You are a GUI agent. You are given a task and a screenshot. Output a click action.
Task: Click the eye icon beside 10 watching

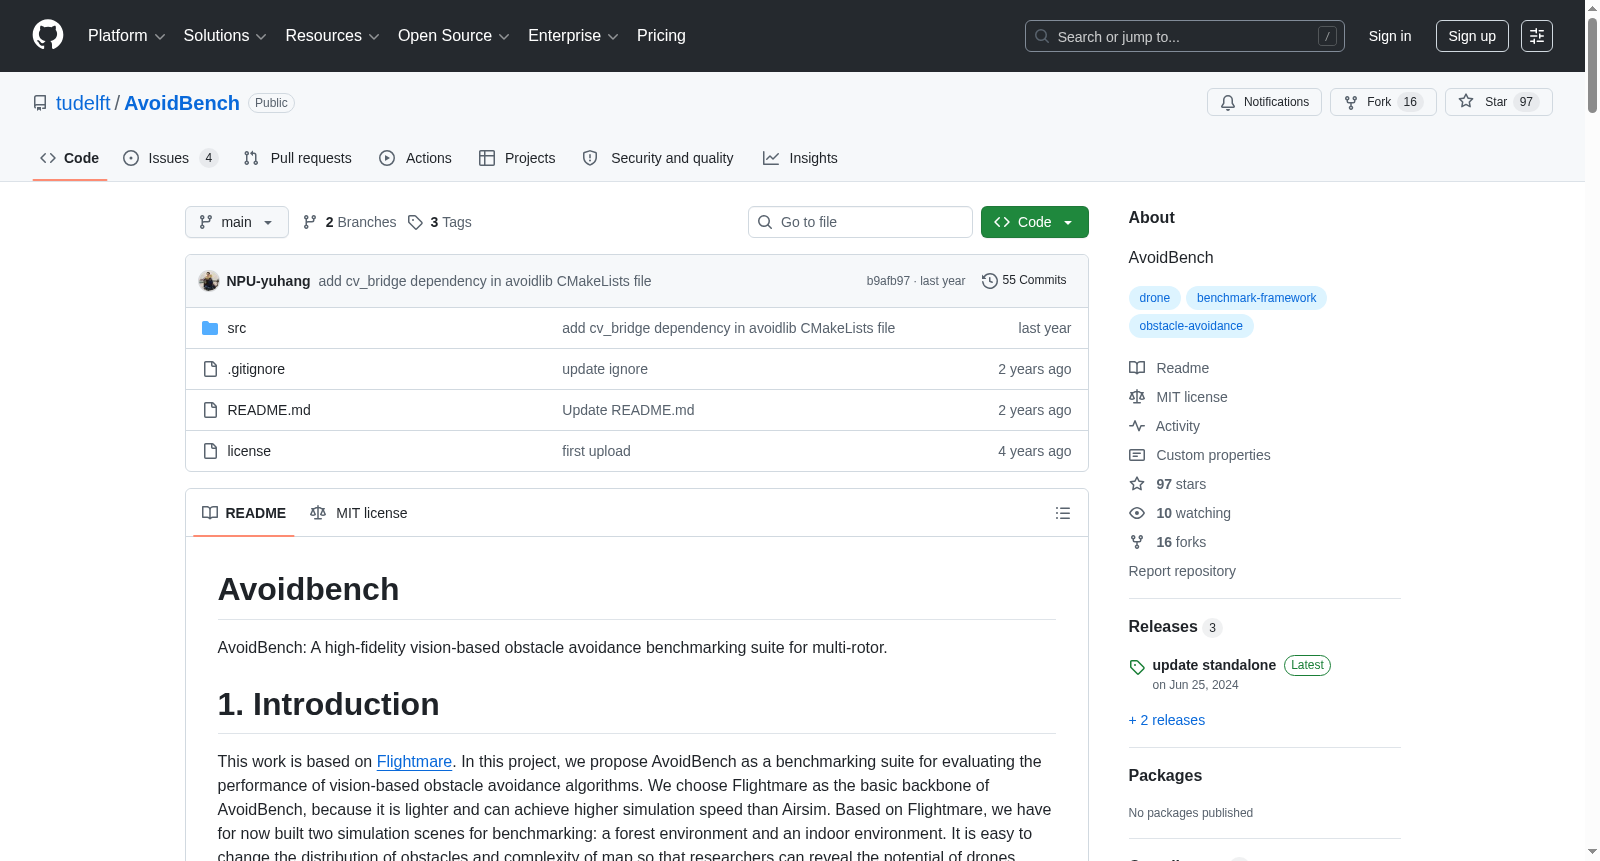click(1137, 513)
